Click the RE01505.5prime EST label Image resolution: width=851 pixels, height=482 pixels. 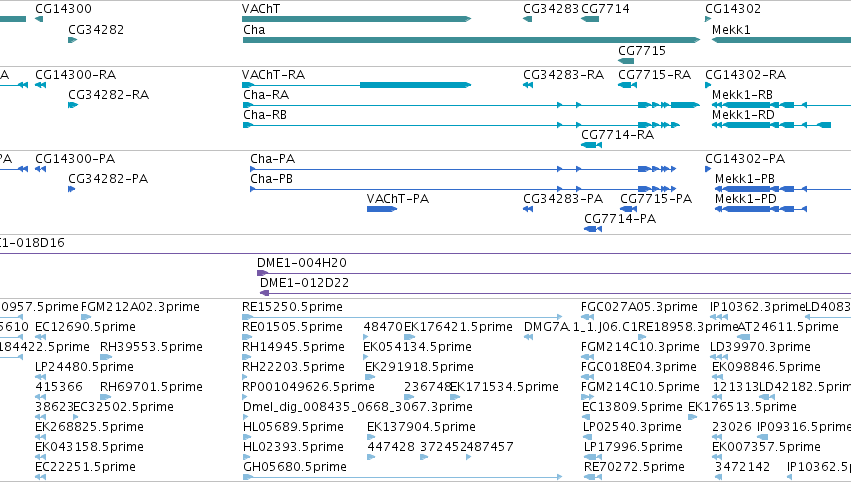coord(293,327)
